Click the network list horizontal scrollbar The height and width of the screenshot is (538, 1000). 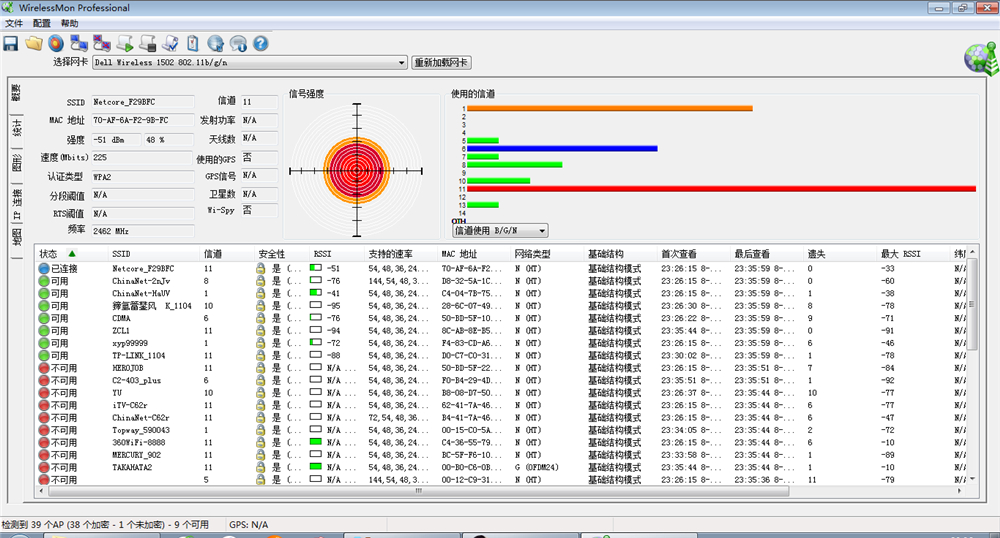418,491
